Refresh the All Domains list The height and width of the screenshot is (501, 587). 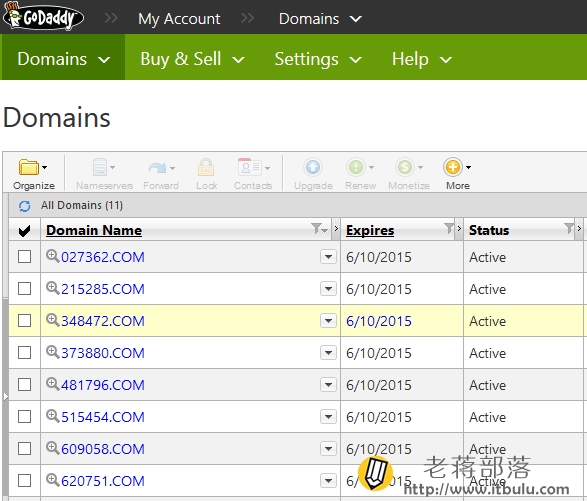pyautogui.click(x=25, y=206)
